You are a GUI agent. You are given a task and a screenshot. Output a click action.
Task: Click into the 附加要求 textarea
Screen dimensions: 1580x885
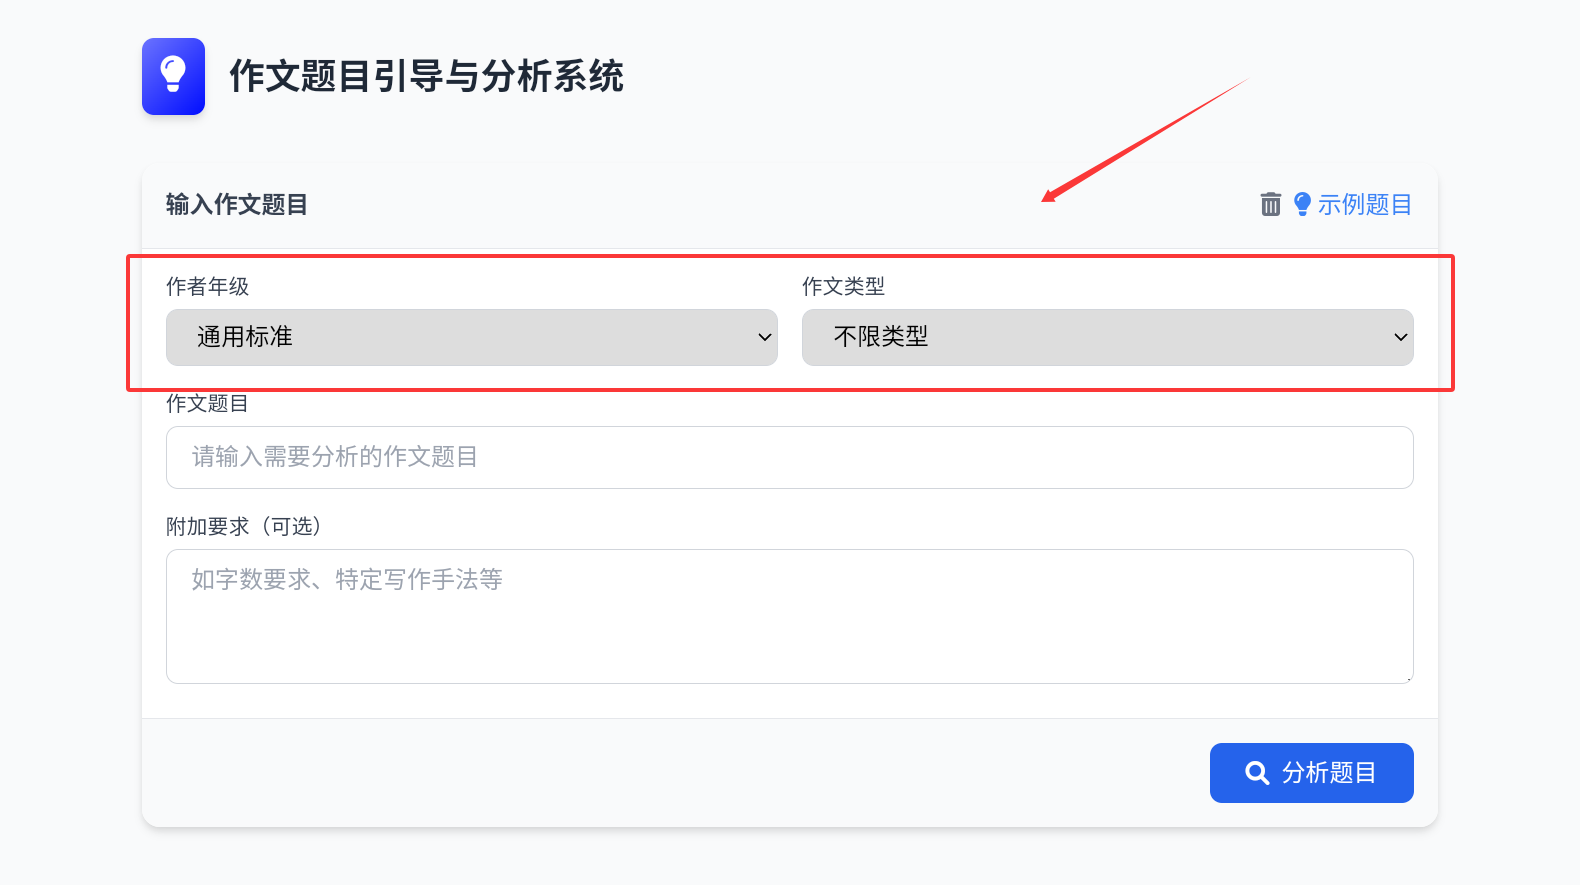pos(789,616)
